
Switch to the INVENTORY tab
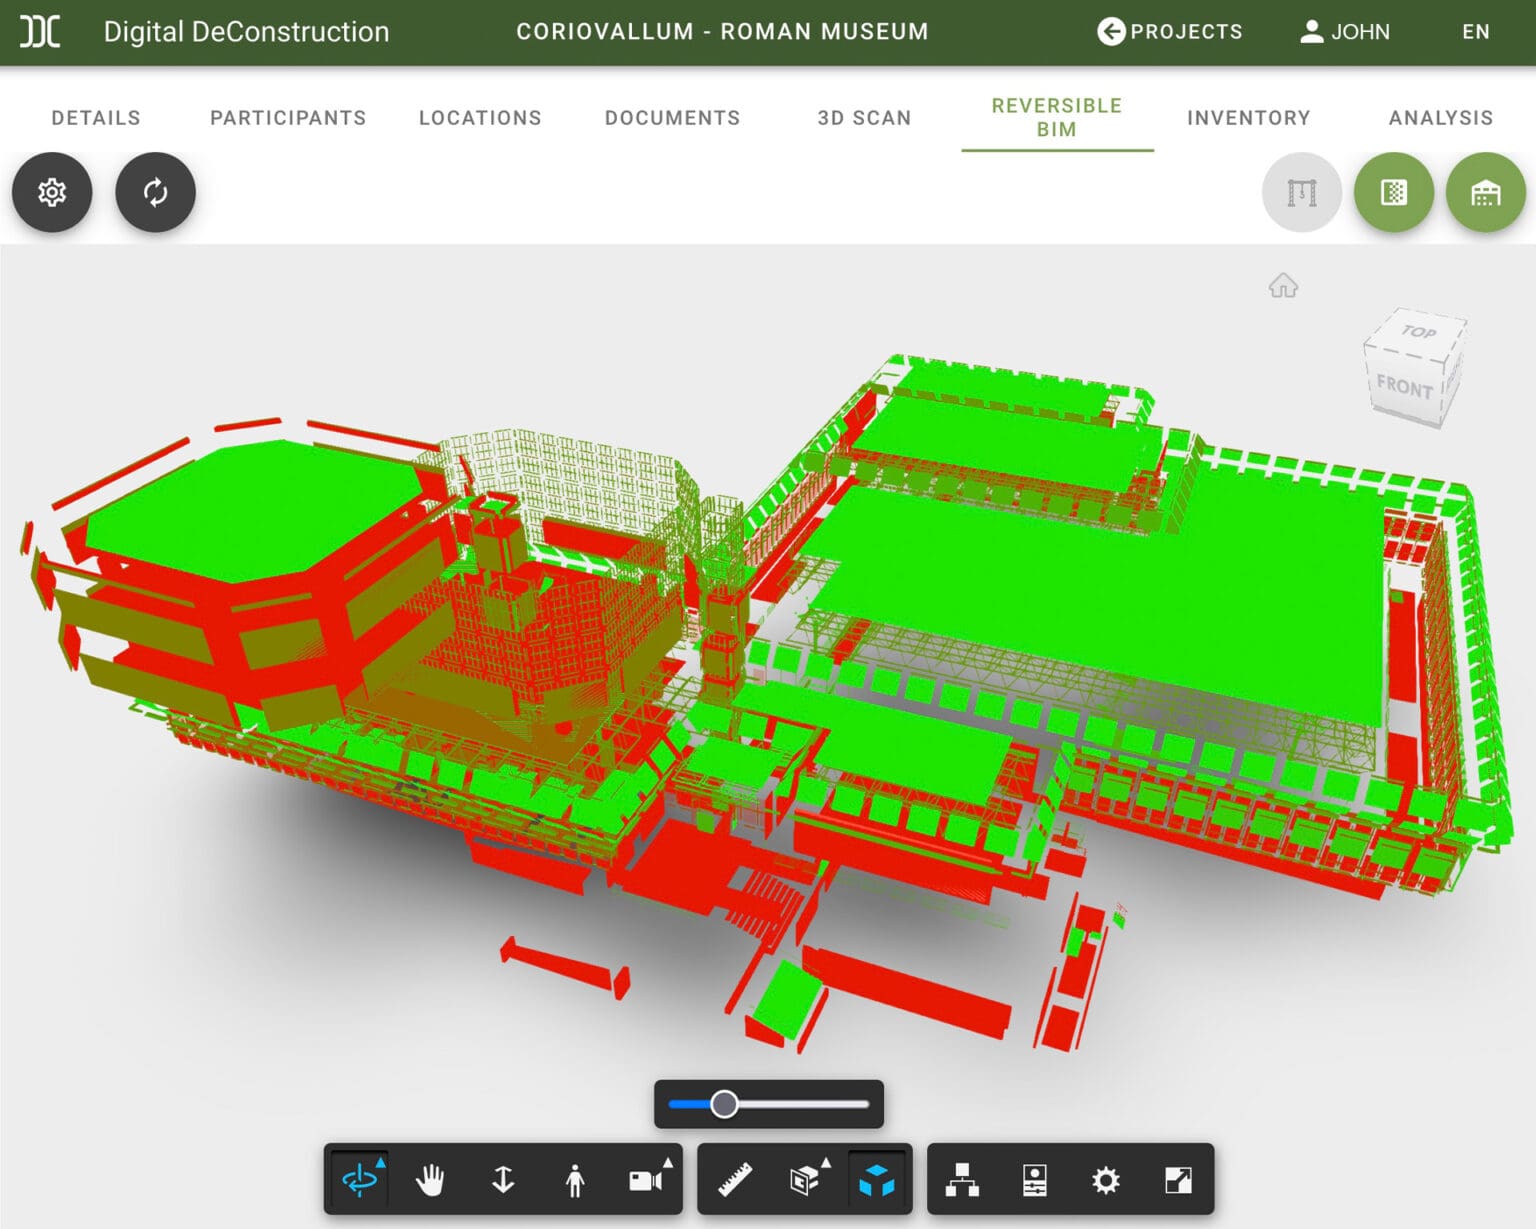click(x=1248, y=118)
